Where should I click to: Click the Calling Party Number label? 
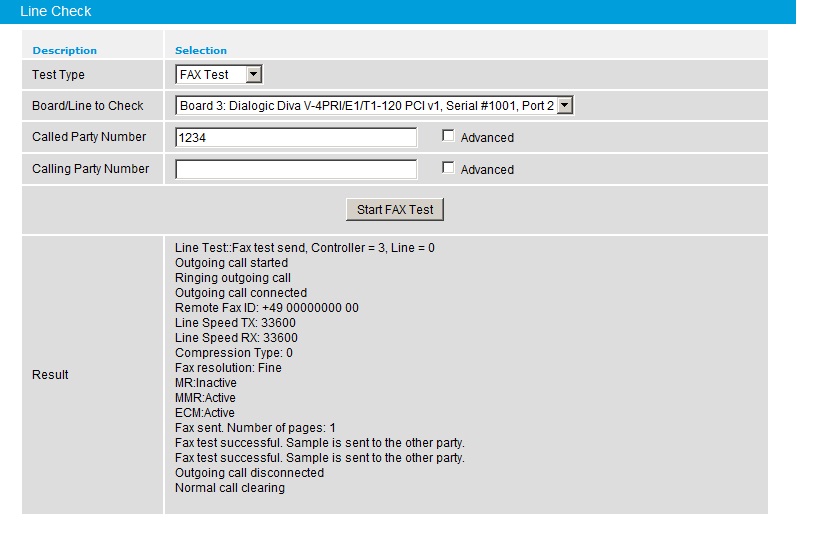click(90, 169)
